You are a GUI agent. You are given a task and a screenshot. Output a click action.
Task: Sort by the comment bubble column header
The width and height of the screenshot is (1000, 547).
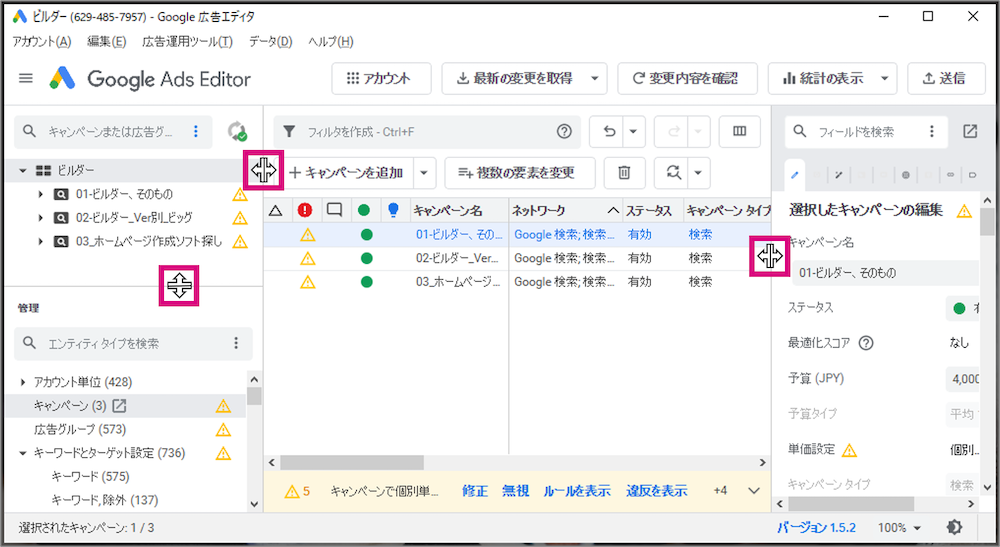pyautogui.click(x=334, y=210)
